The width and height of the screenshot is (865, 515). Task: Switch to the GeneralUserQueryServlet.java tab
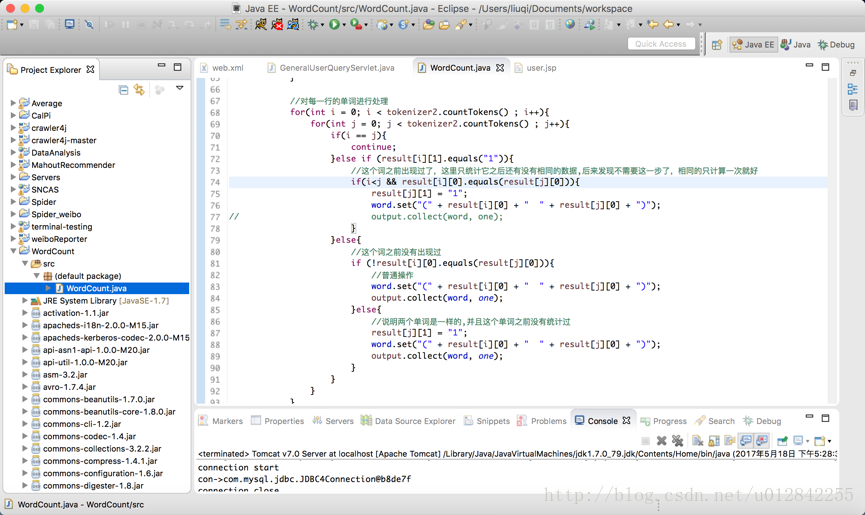point(330,68)
